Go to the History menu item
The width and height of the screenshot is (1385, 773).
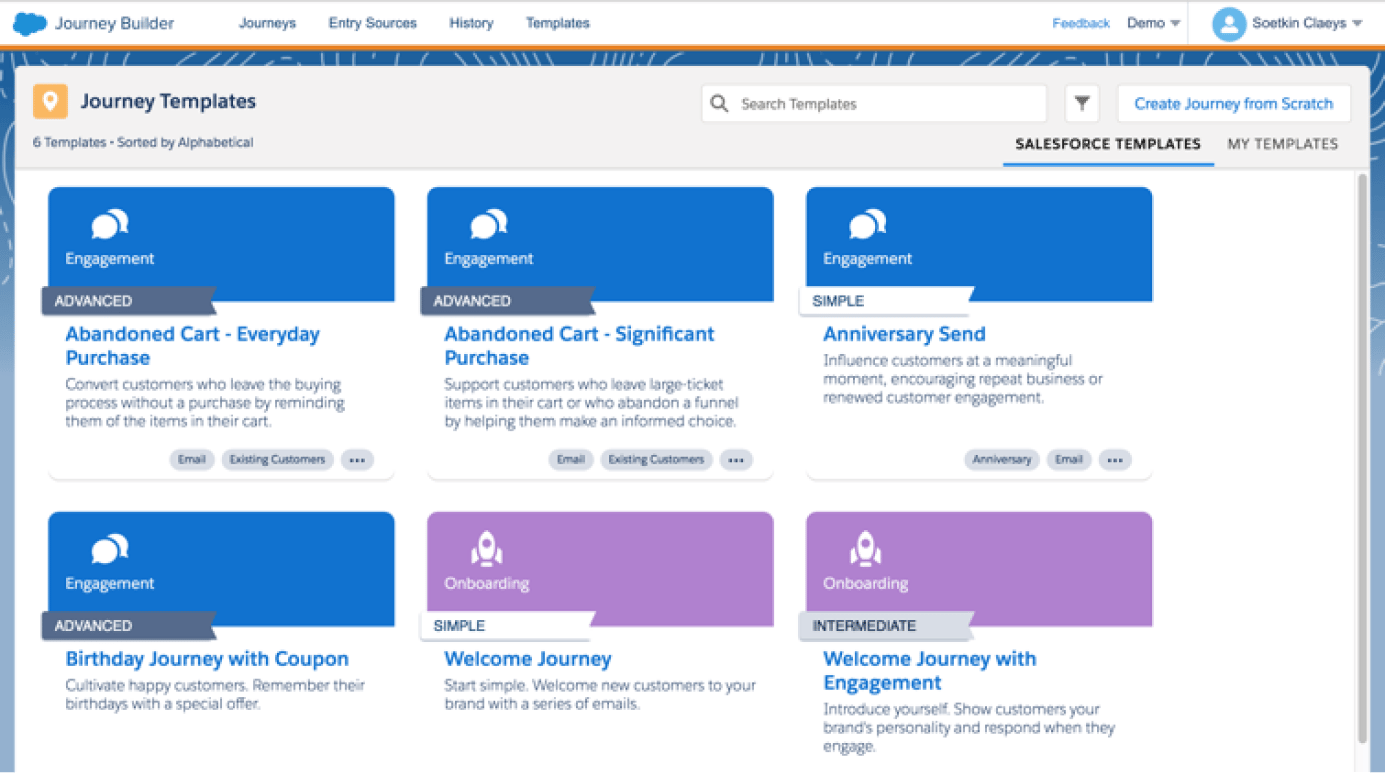tap(471, 23)
